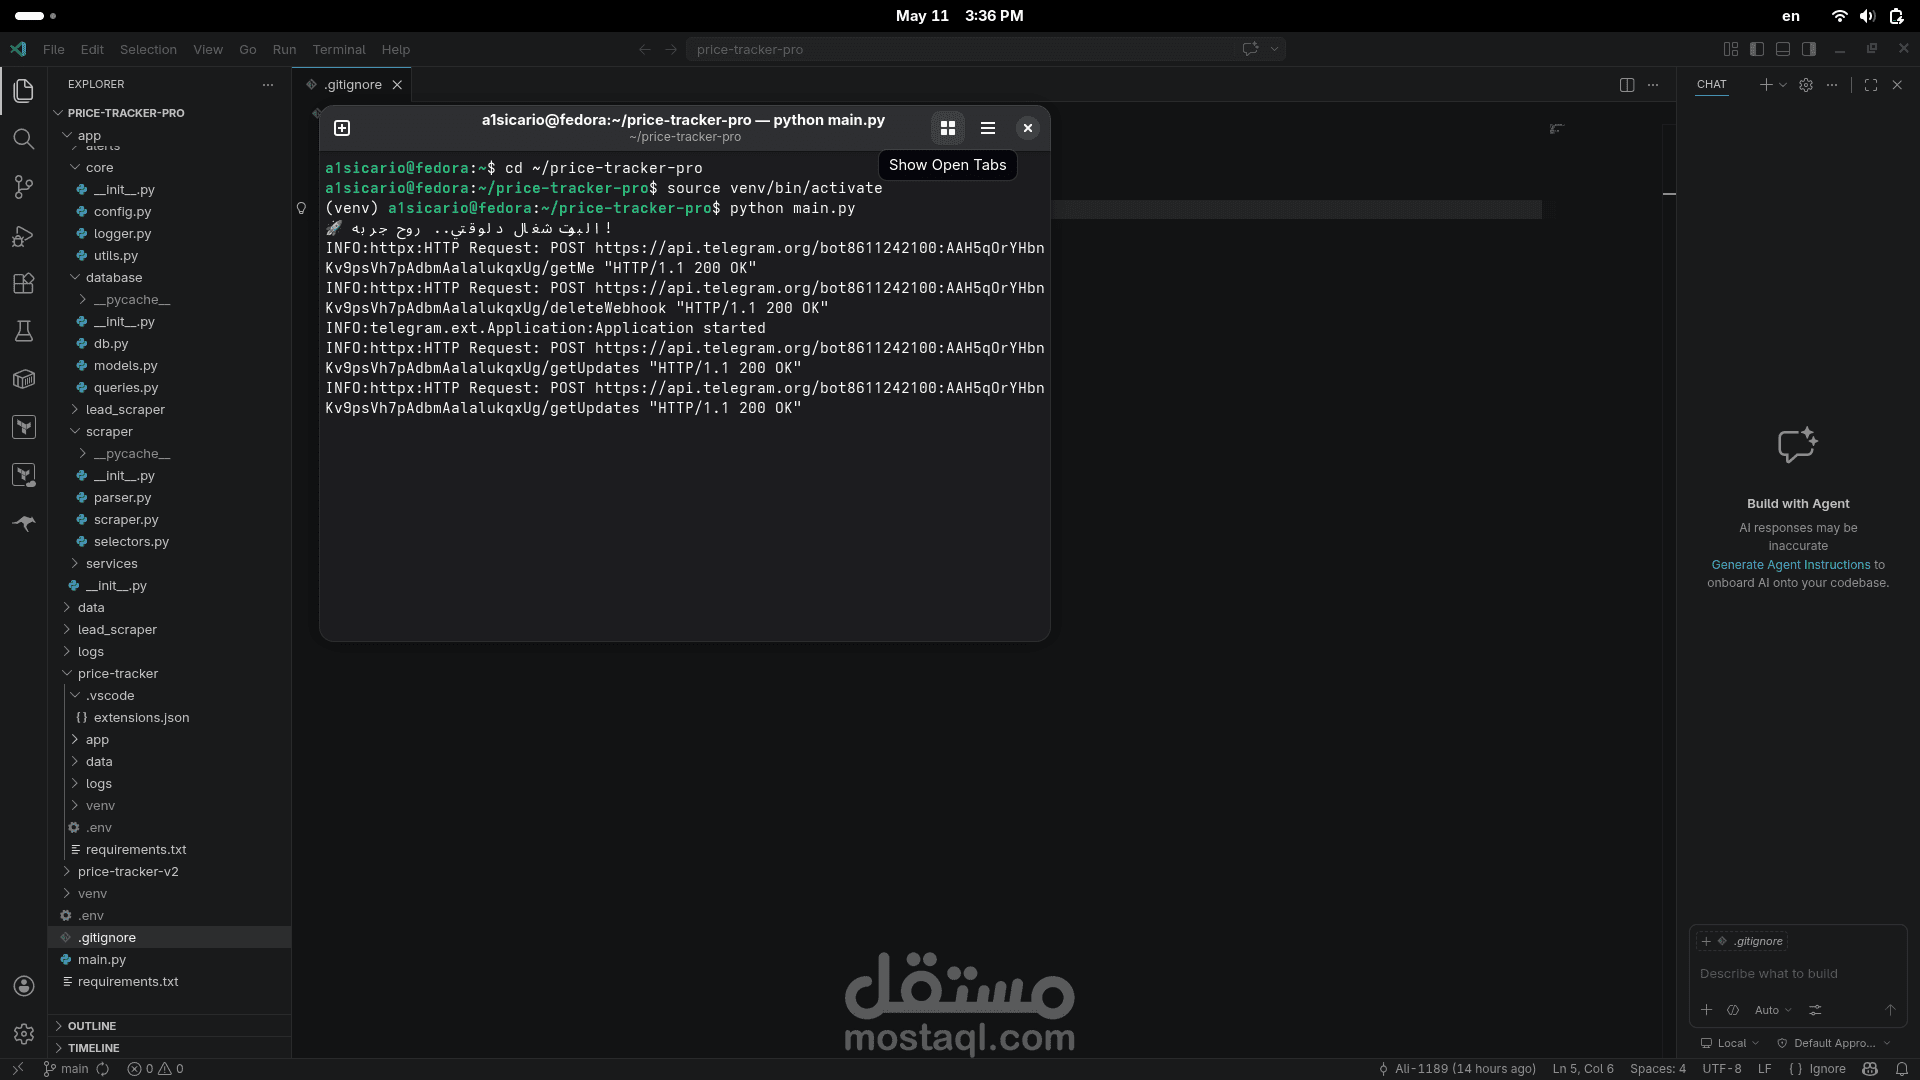The width and height of the screenshot is (1920, 1080).
Task: Select the CHAT panel tab
Action: 1712,85
